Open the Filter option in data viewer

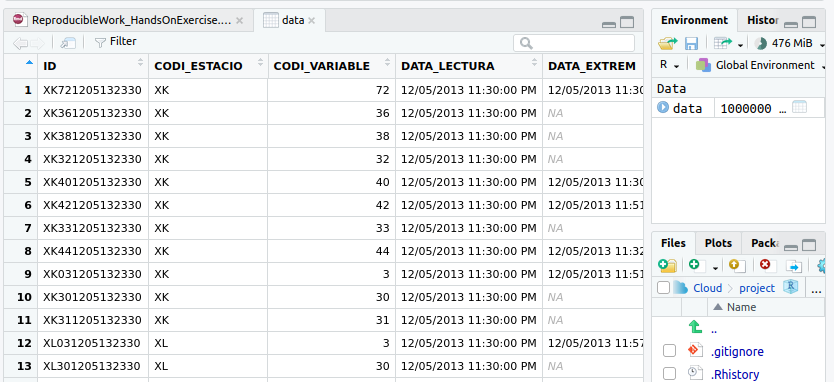115,41
